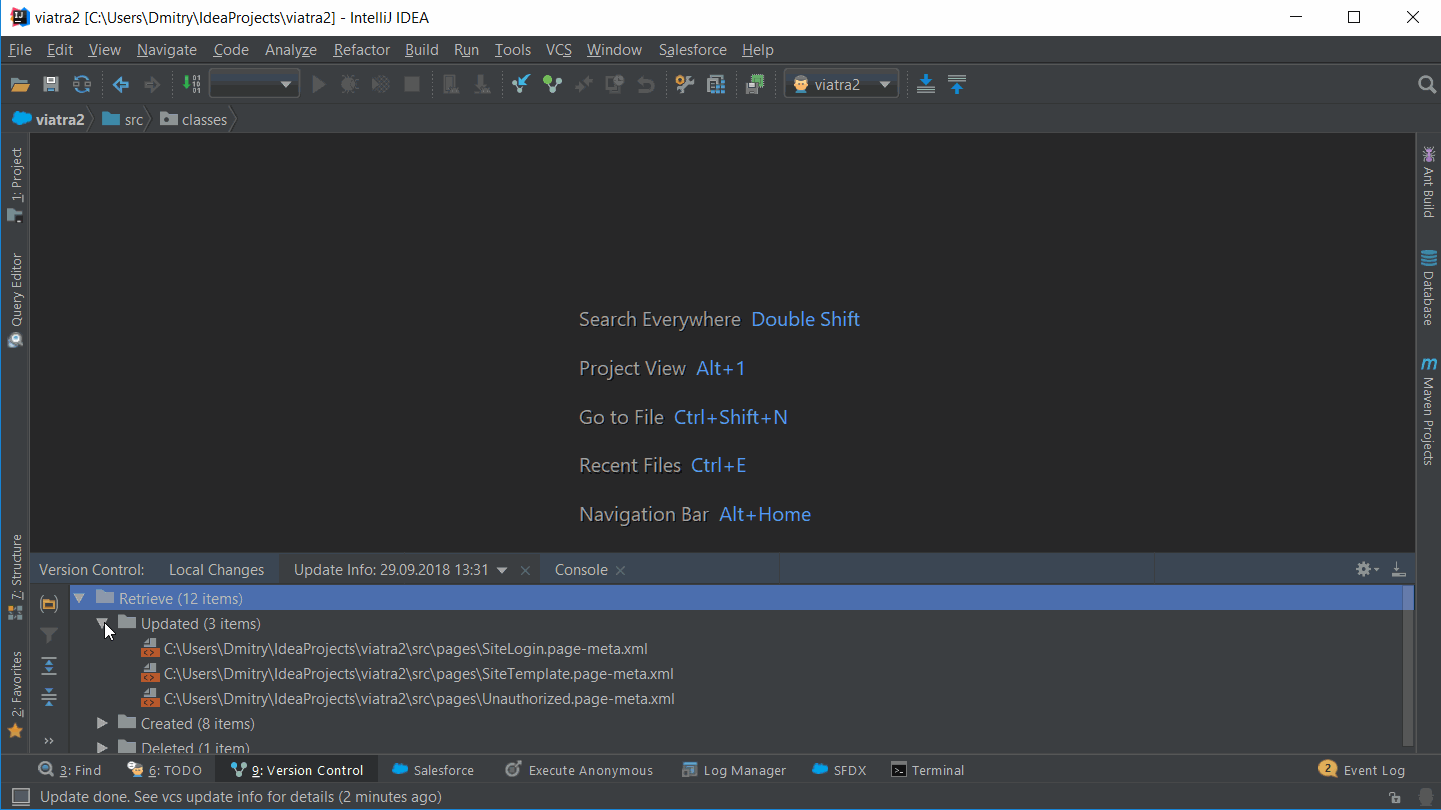Switch to the Console tab
Screen dimensions: 1441x810
581,570
